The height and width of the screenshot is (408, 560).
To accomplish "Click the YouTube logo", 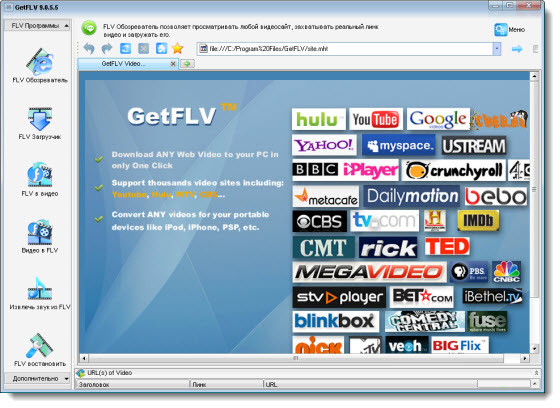I will click(376, 119).
